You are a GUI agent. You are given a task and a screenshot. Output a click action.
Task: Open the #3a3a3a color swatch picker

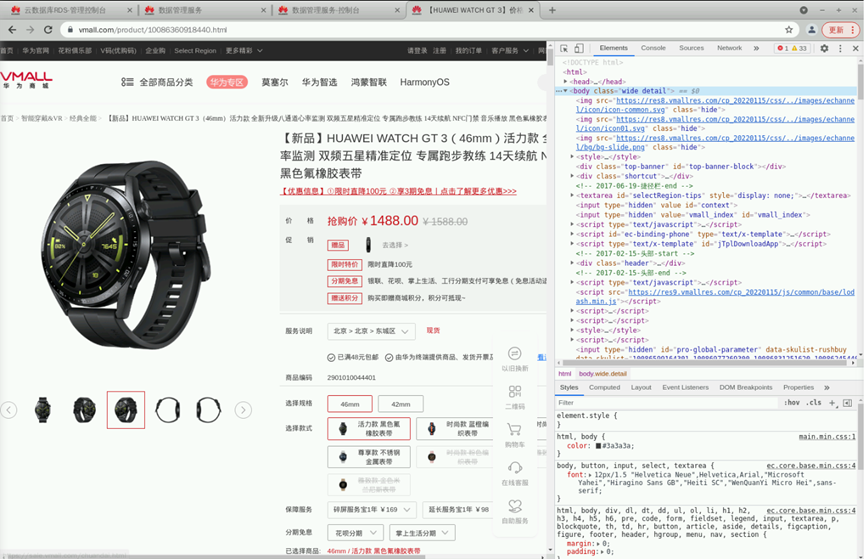[x=599, y=445]
